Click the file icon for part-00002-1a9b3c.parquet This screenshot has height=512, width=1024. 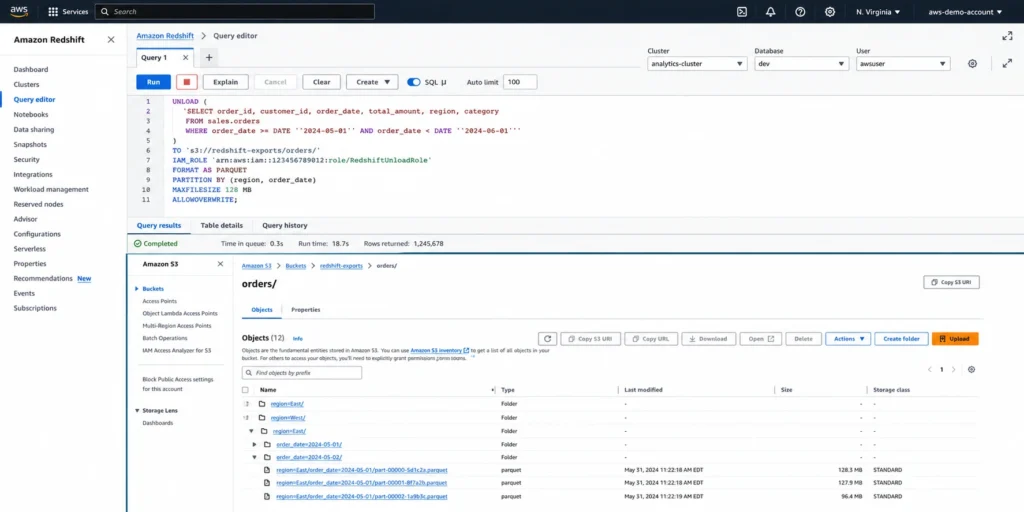pyautogui.click(x=267, y=496)
